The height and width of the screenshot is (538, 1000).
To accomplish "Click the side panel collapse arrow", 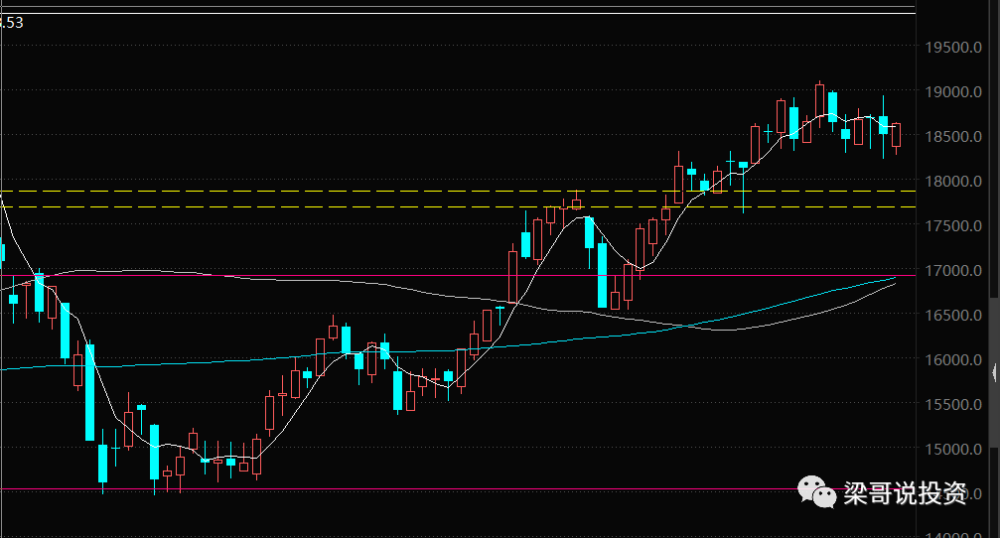I will tap(995, 372).
